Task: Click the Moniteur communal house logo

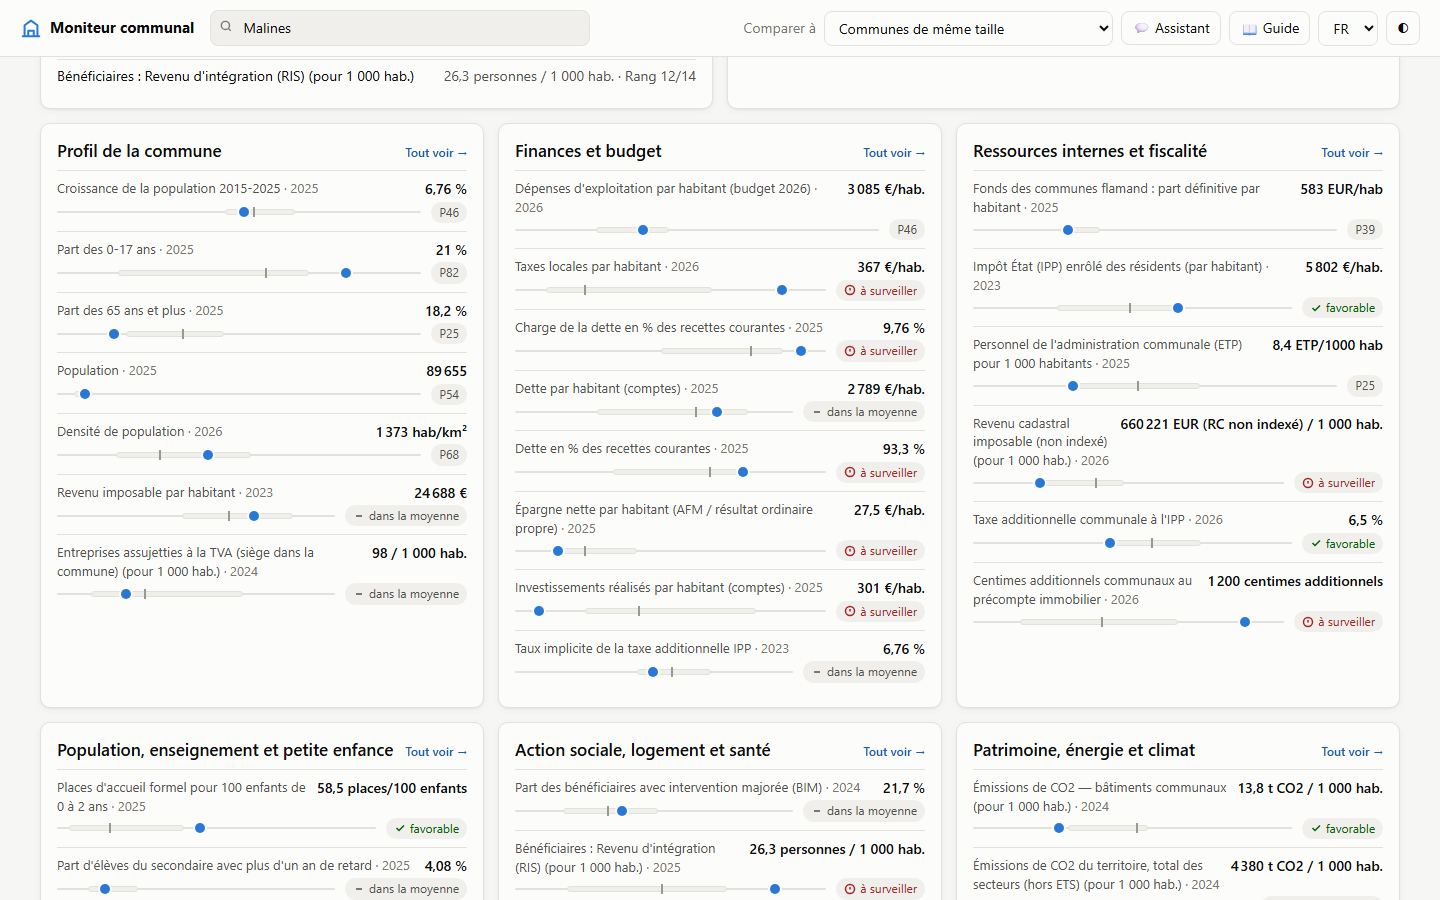Action: 31,28
